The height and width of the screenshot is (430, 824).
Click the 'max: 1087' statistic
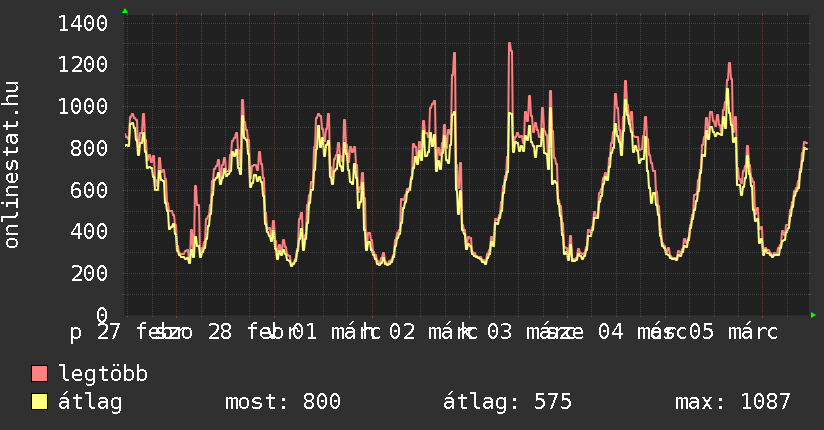point(732,402)
